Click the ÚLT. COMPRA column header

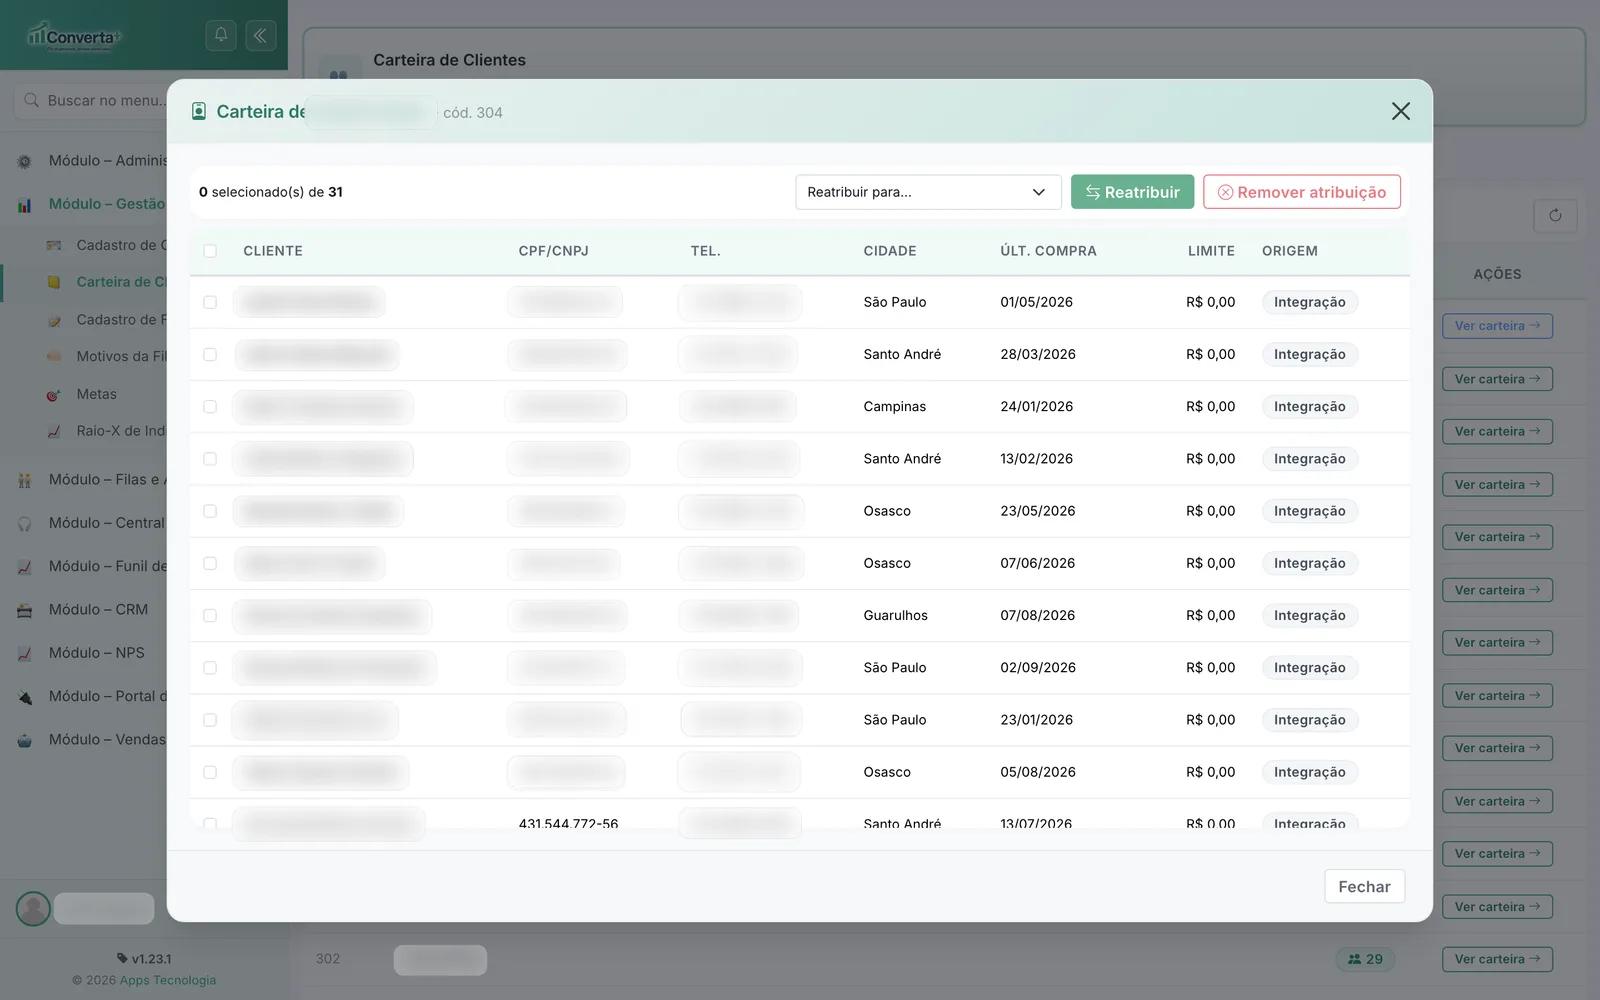point(1048,251)
